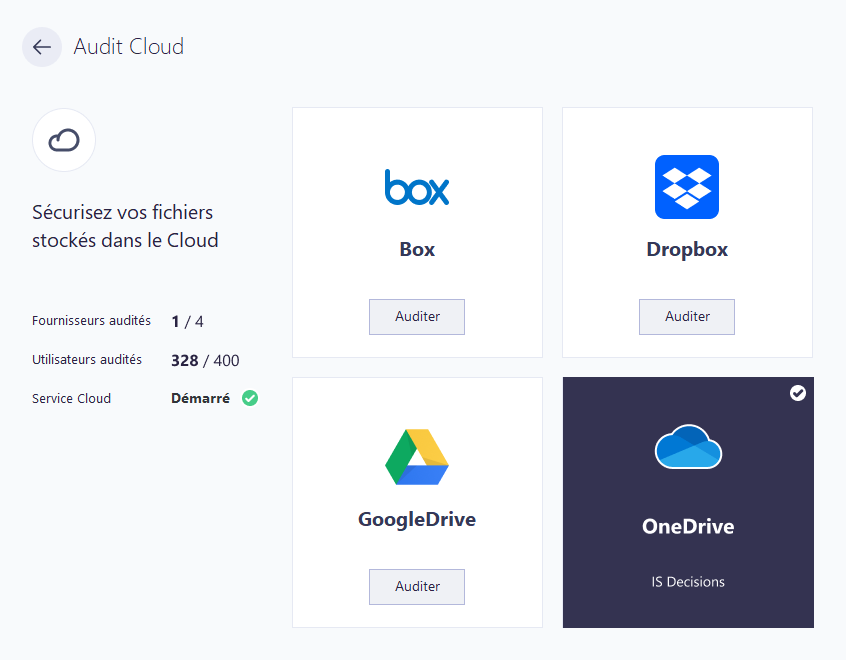Screen dimensions: 846x660
Task: Audit the Dropbox provider
Action: [687, 317]
